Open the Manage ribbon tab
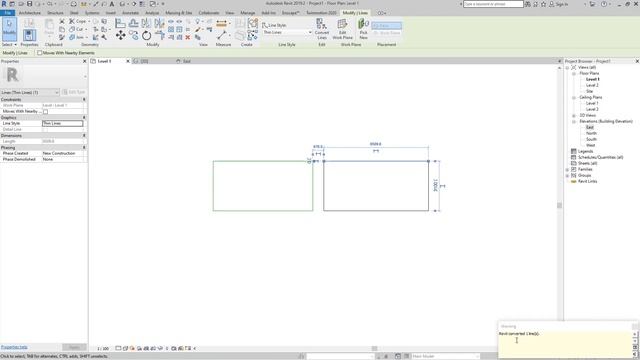 click(247, 13)
